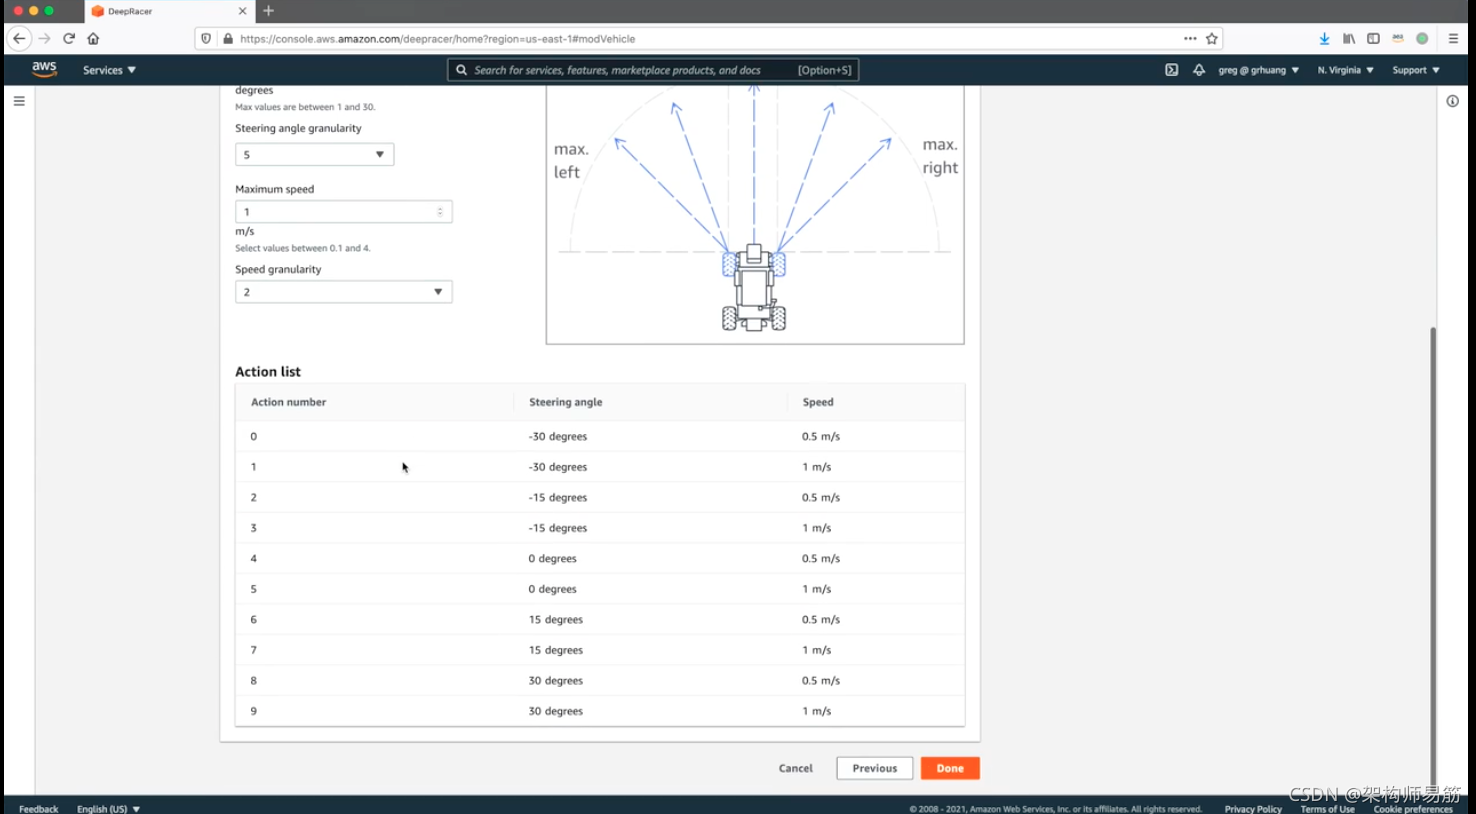
Task: Click action 0 steering angle cell
Action: pos(557,436)
